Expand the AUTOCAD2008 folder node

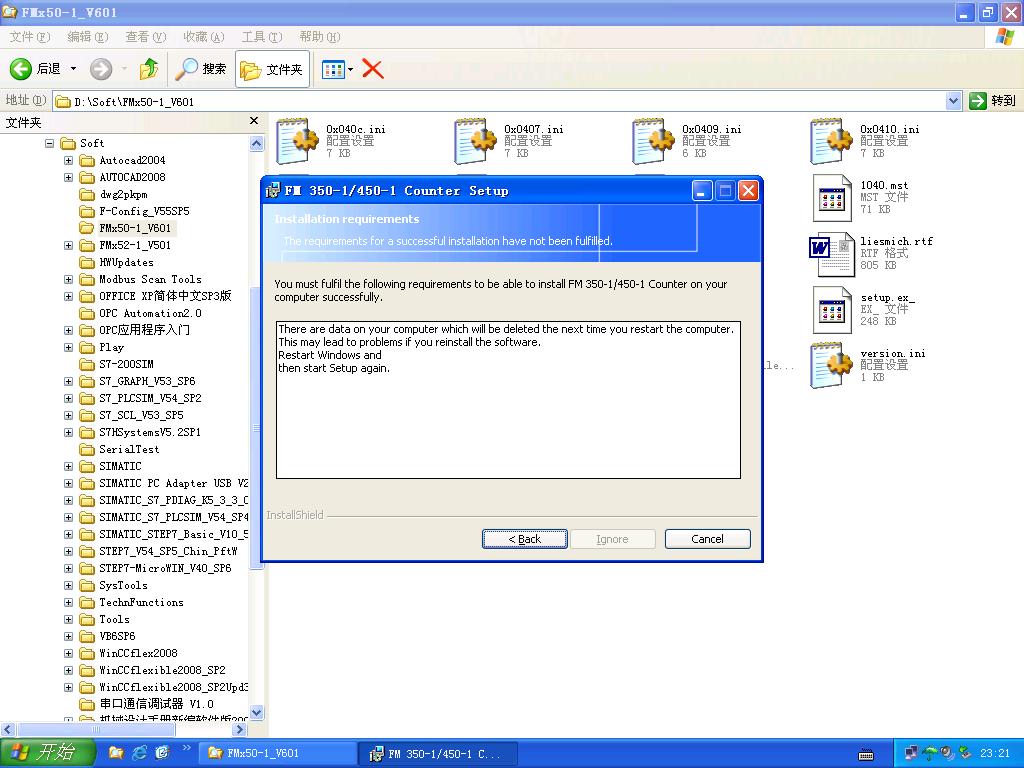pyautogui.click(x=69, y=177)
